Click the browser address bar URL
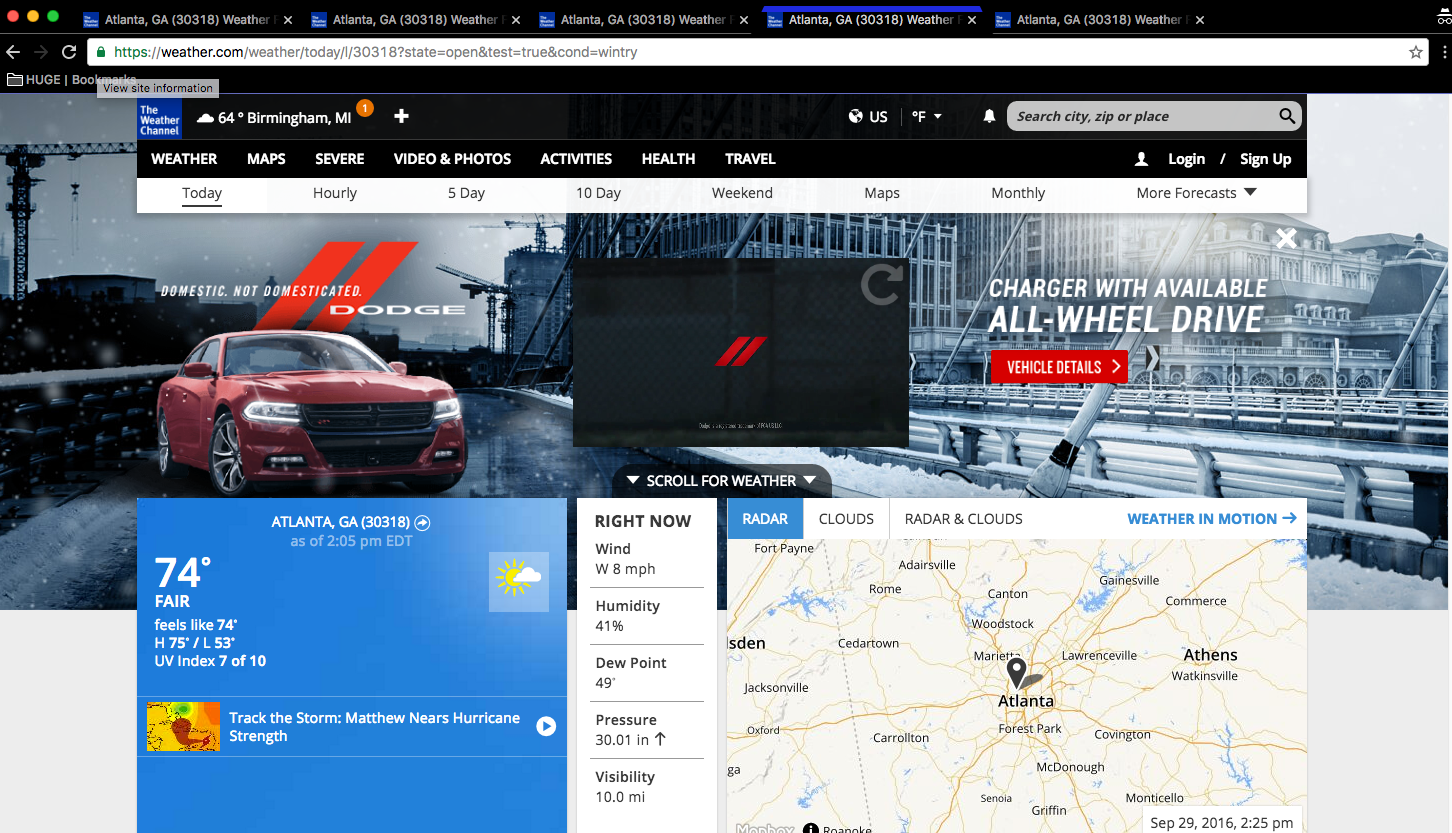Image resolution: width=1452 pixels, height=833 pixels. point(375,52)
